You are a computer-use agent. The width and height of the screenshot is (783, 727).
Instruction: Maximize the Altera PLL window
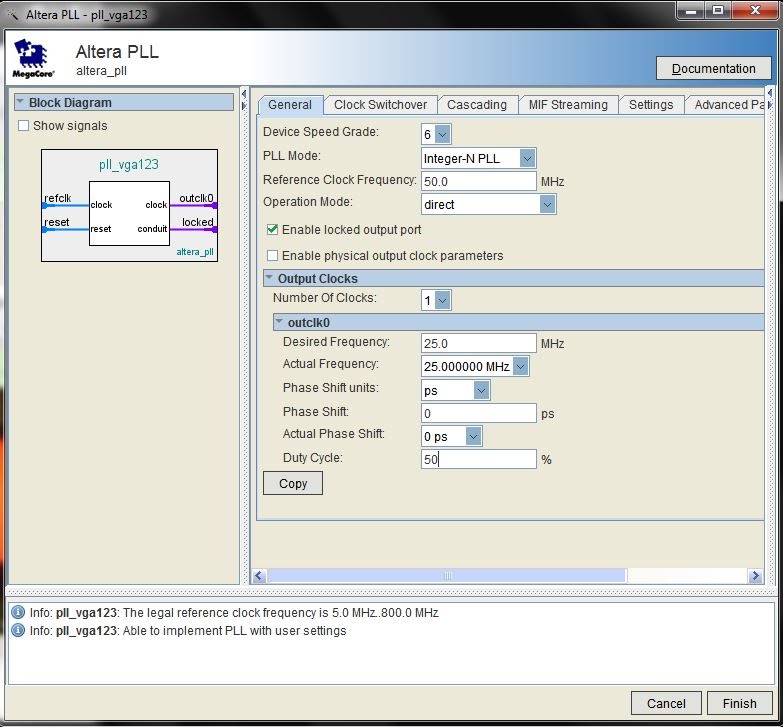pyautogui.click(x=718, y=10)
